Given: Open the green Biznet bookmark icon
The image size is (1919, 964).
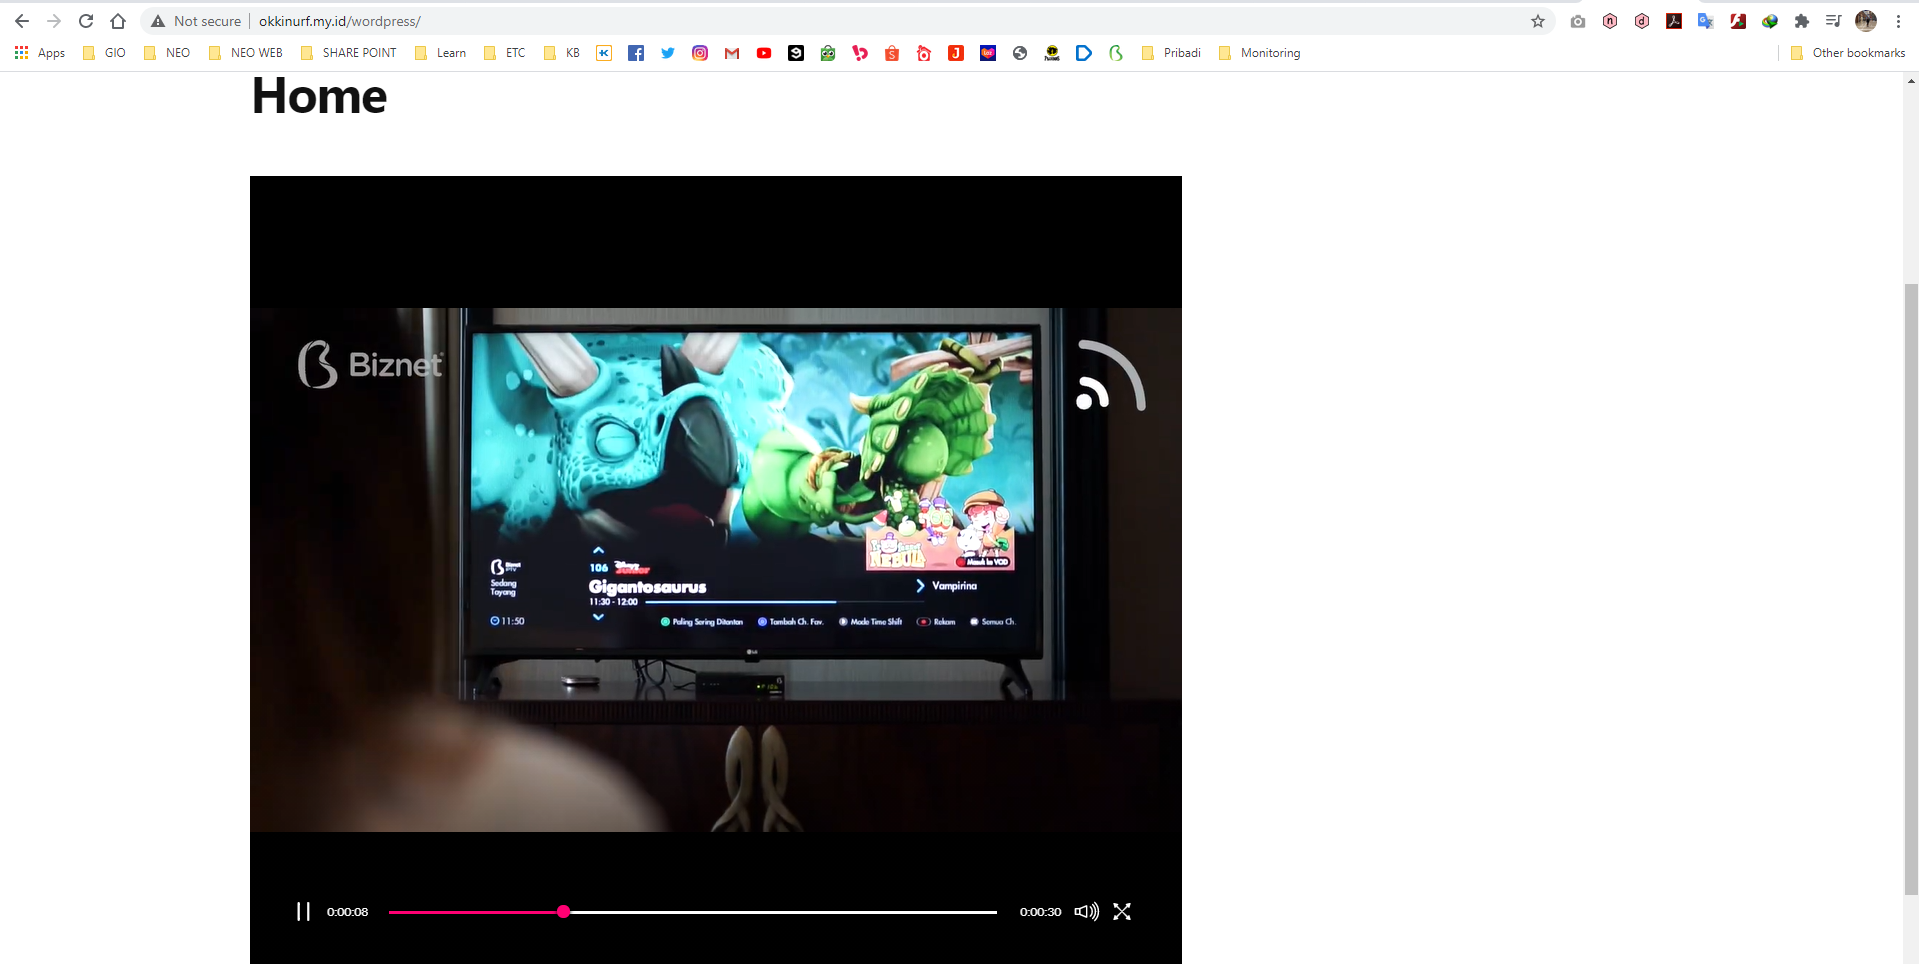Looking at the screenshot, I should pos(1116,53).
